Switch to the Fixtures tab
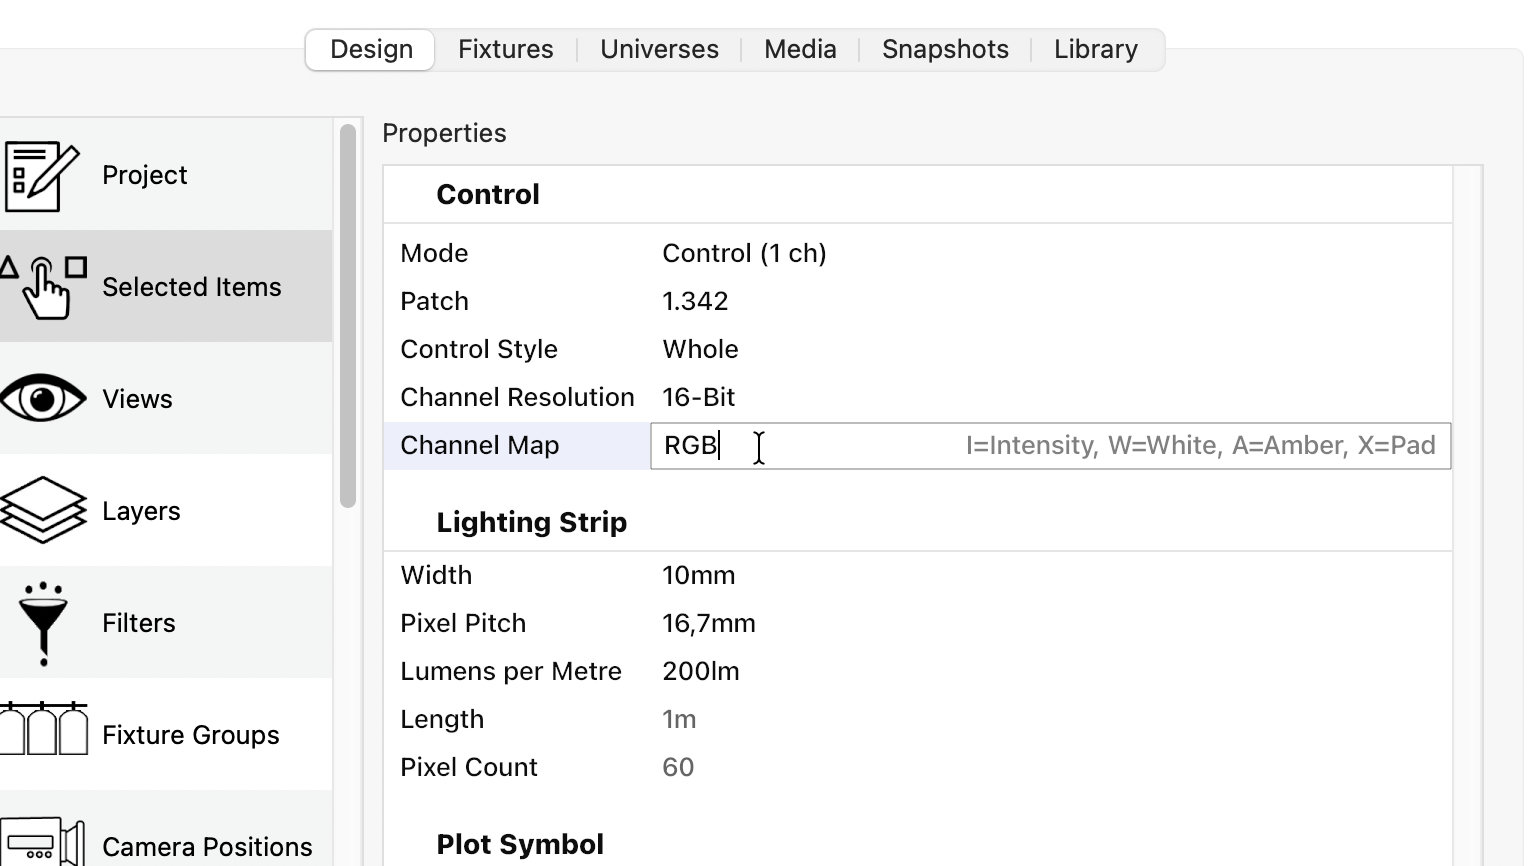The image size is (1540, 866). point(505,50)
